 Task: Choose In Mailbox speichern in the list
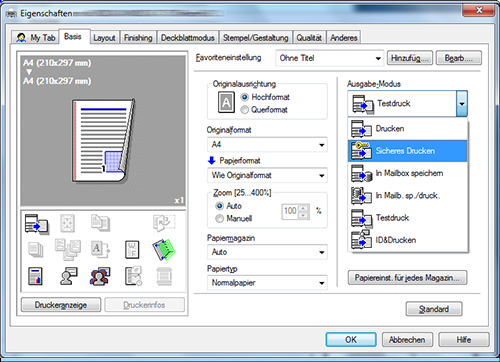pyautogui.click(x=408, y=173)
